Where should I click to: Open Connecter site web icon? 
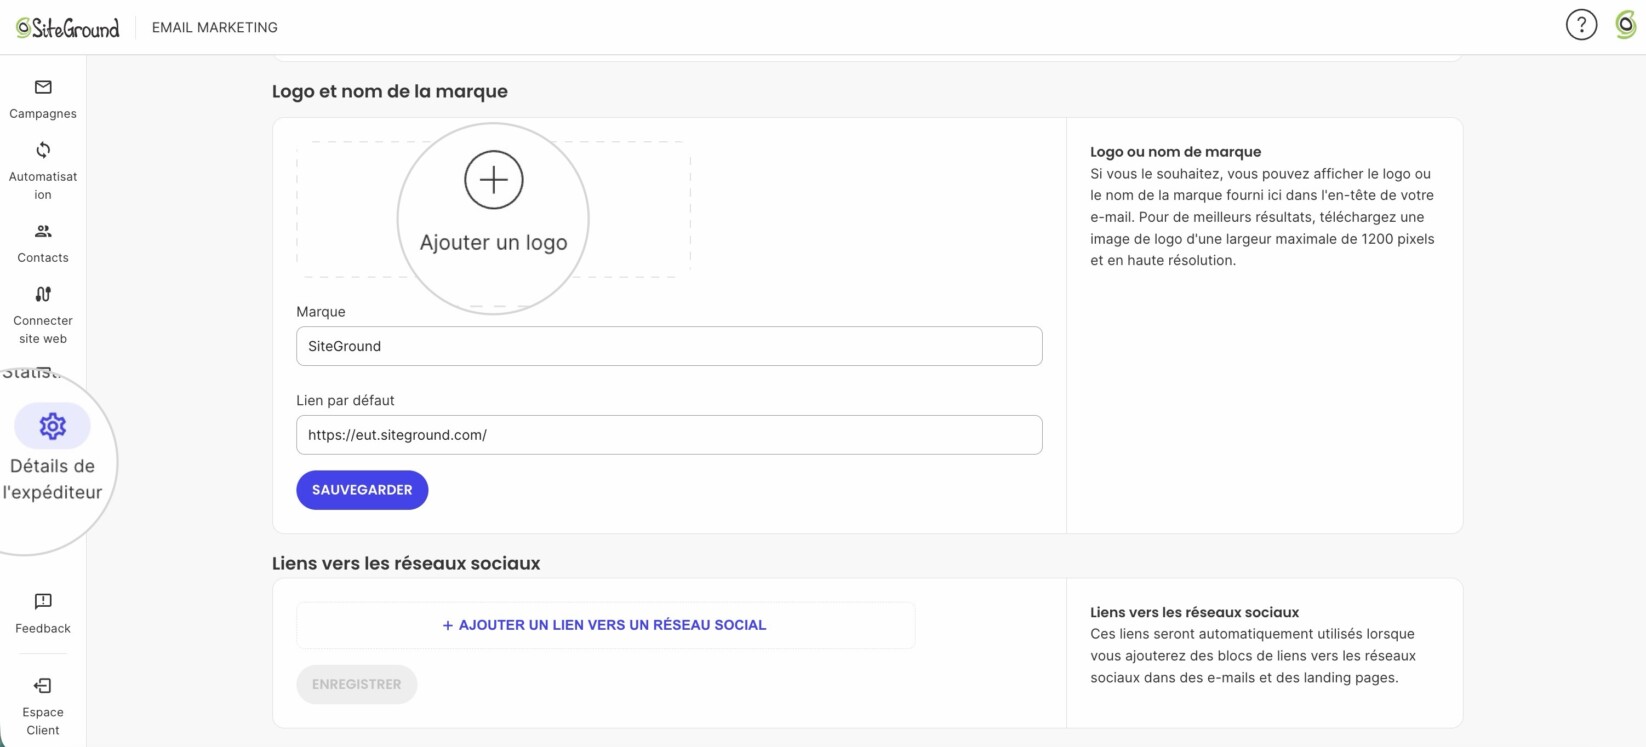point(43,294)
